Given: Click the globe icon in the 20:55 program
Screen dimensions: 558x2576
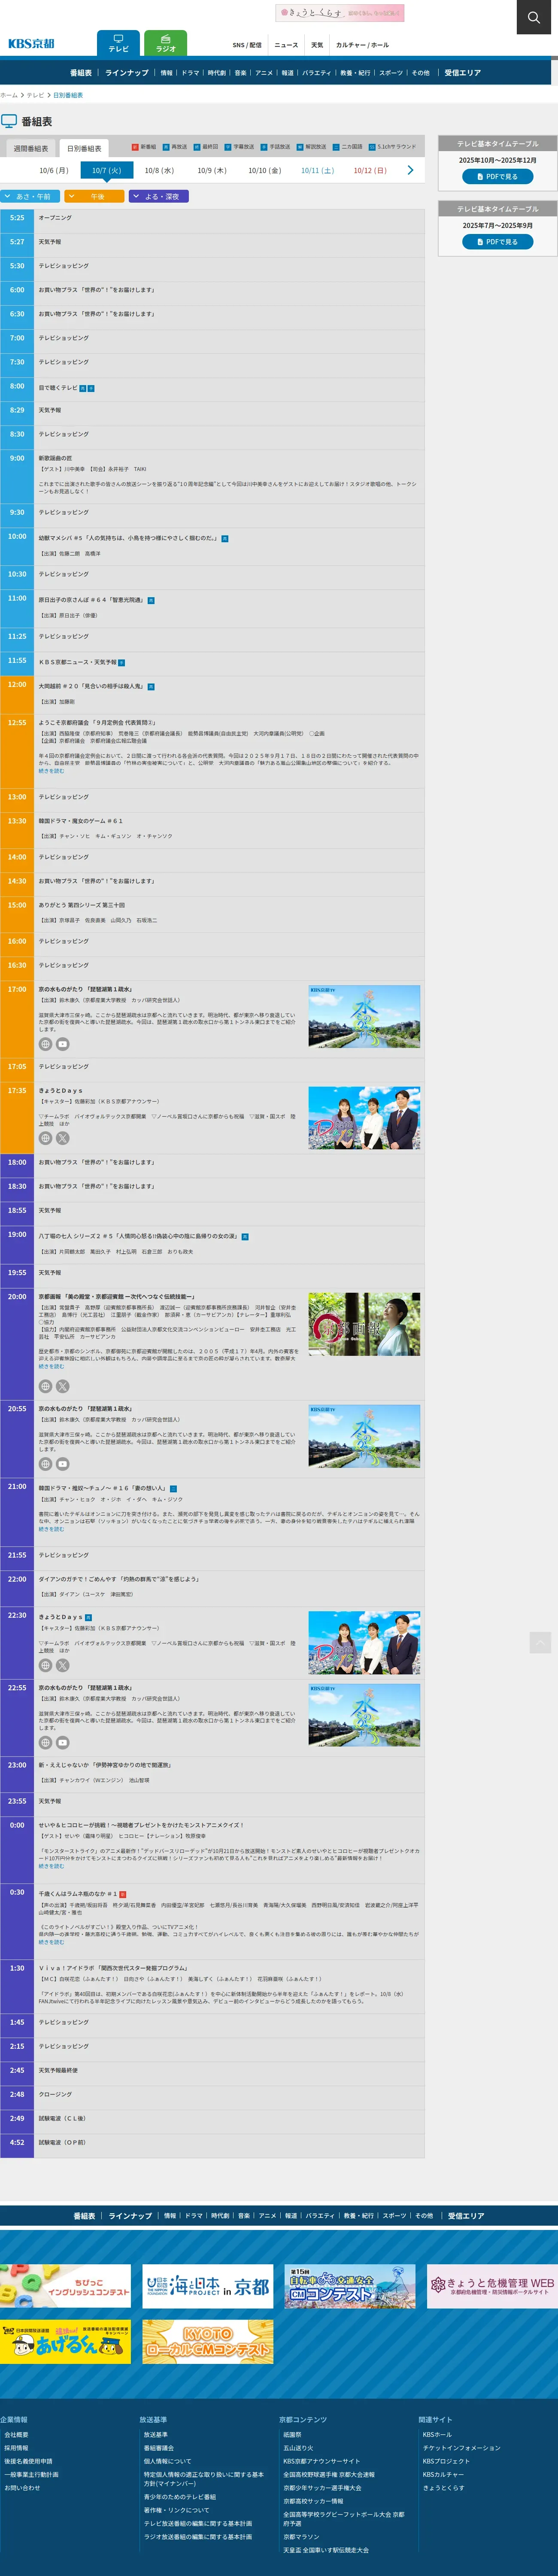Looking at the screenshot, I should coord(45,1464).
